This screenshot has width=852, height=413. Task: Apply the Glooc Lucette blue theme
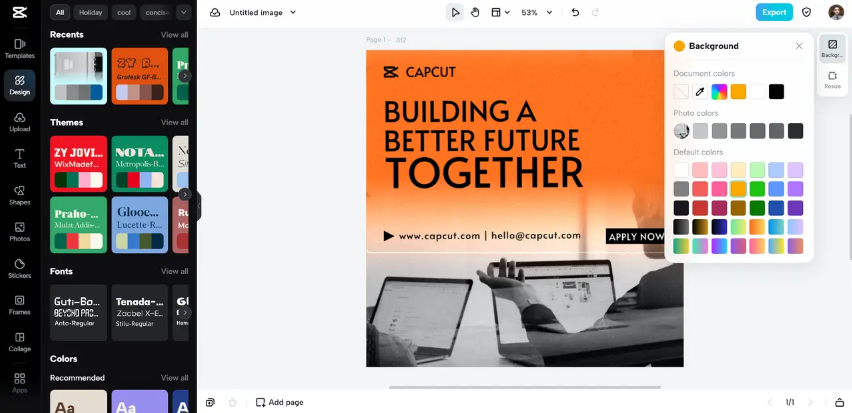140,225
